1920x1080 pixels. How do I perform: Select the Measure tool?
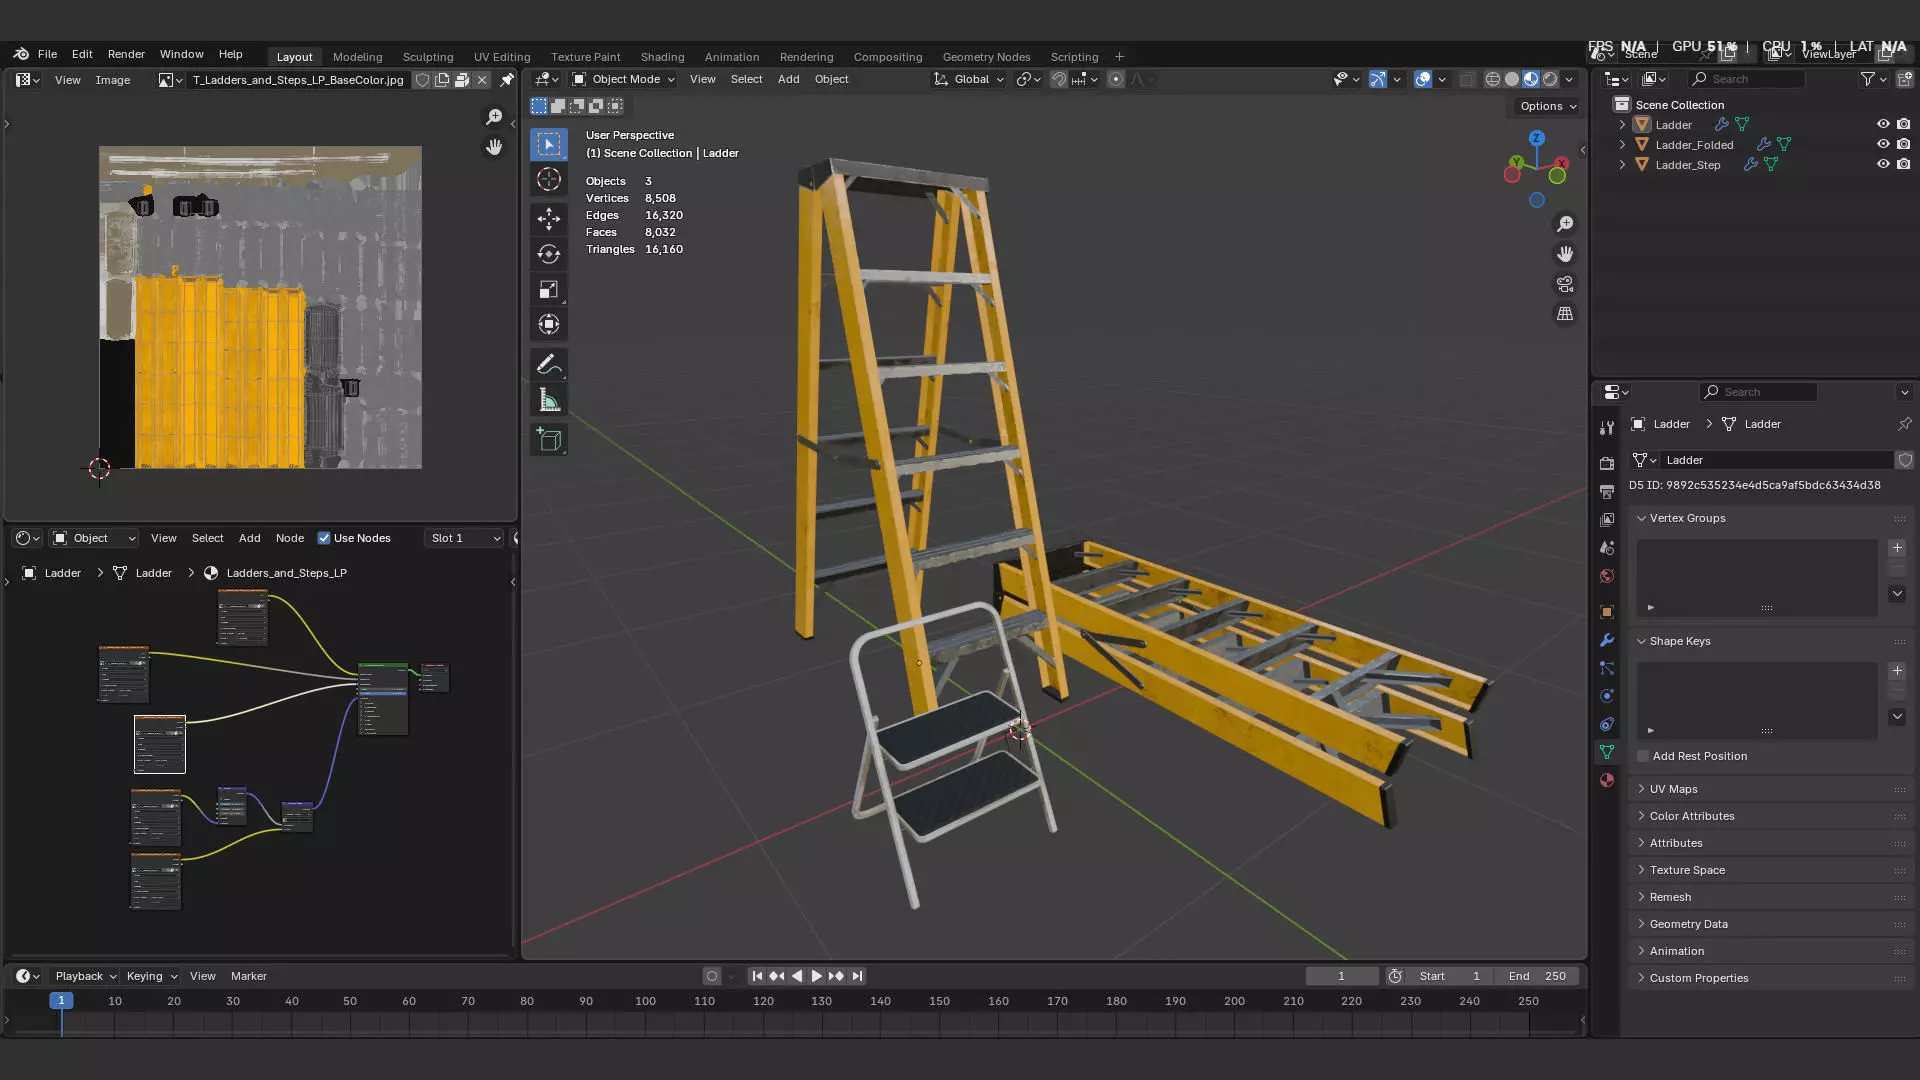(x=548, y=401)
